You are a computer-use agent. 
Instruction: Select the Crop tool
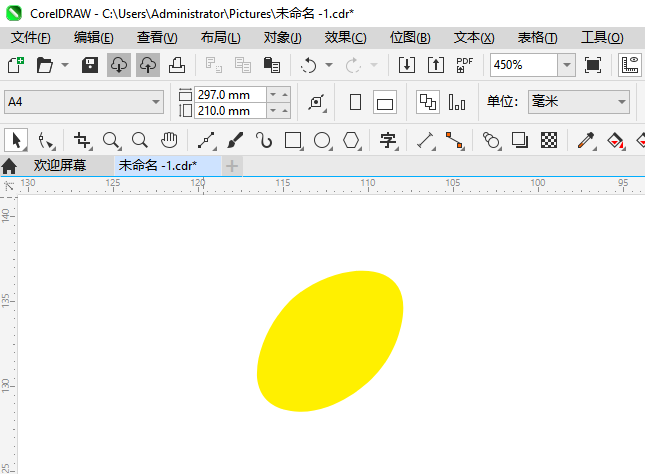(82, 140)
